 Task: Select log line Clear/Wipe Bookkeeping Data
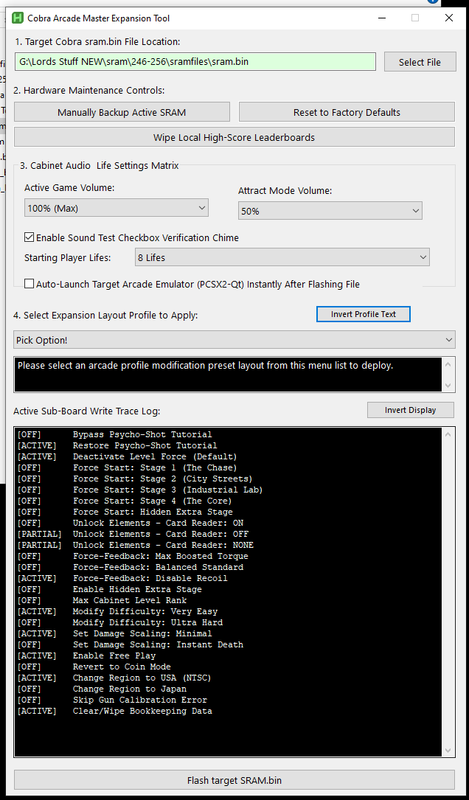pyautogui.click(x=114, y=711)
